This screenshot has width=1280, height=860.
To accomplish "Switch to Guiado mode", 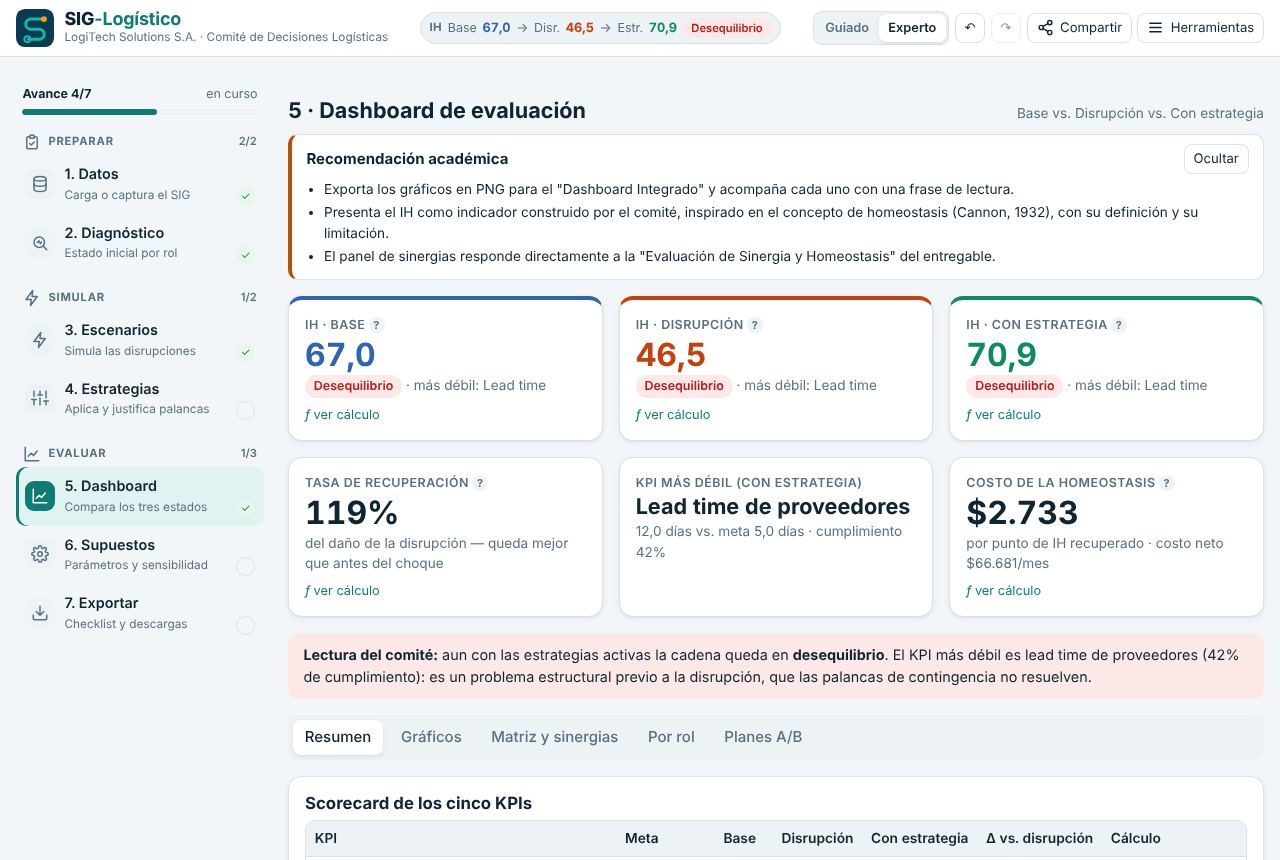I will [847, 28].
